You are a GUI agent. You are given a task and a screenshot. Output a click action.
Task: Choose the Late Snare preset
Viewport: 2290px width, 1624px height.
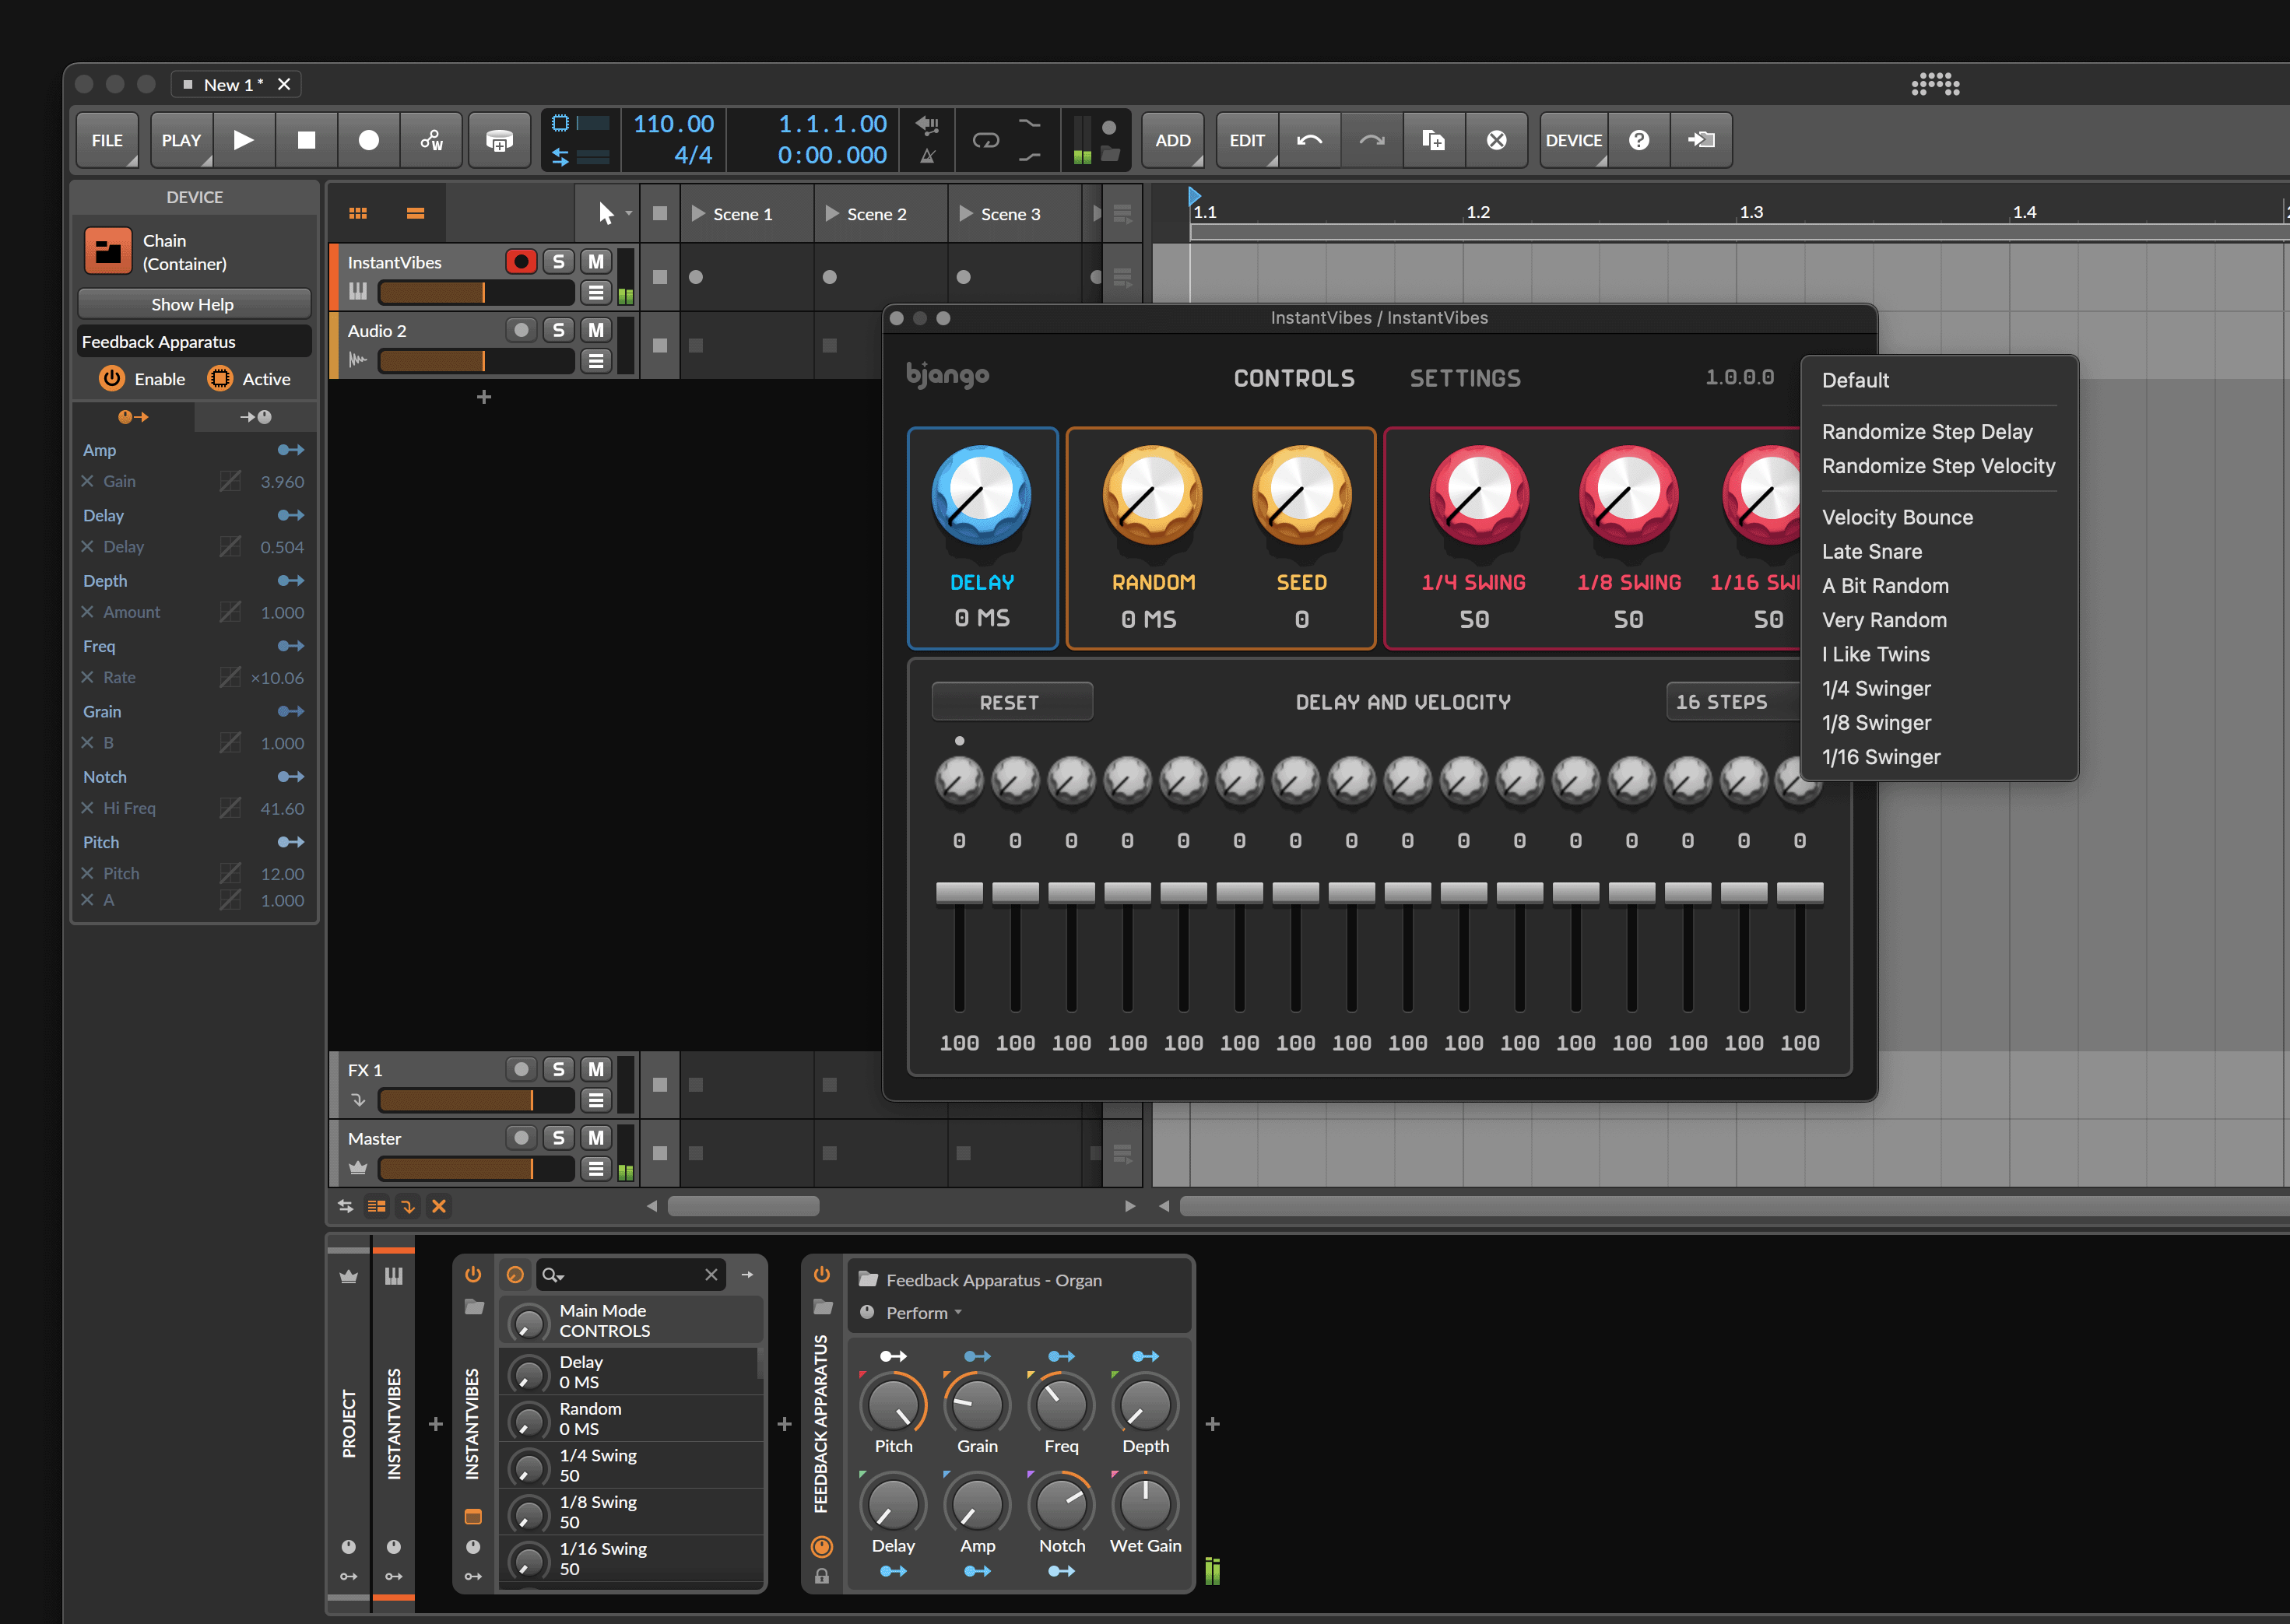1871,551
